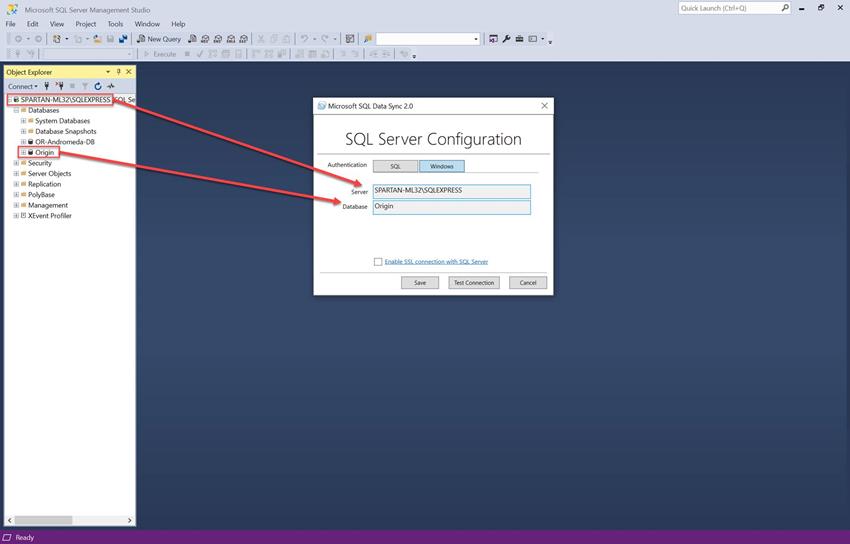This screenshot has width=850, height=544.
Task: Open Enable SSL connection with SQL Server link
Action: 436,262
